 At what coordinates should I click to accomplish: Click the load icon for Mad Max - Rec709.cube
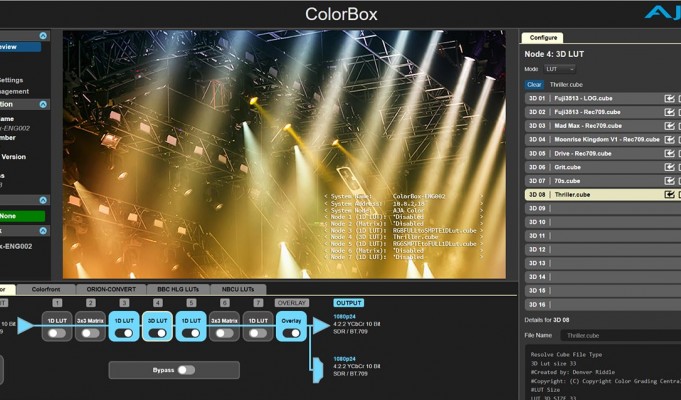[x=669, y=126]
